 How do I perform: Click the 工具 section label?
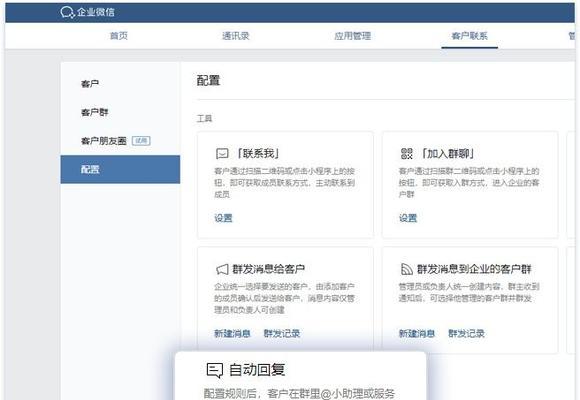pos(204,118)
